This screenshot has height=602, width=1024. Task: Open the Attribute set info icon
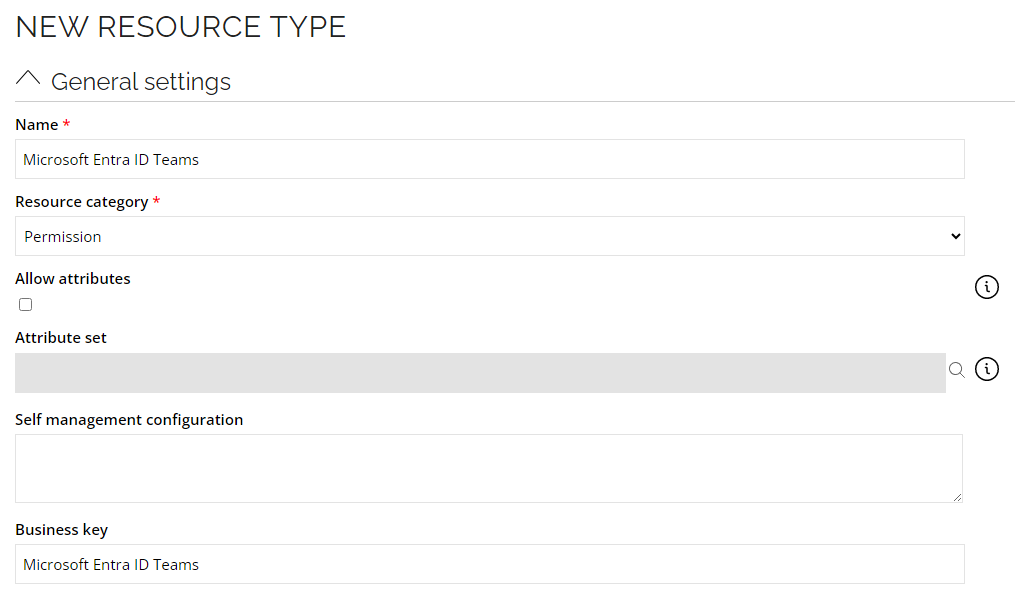click(986, 369)
